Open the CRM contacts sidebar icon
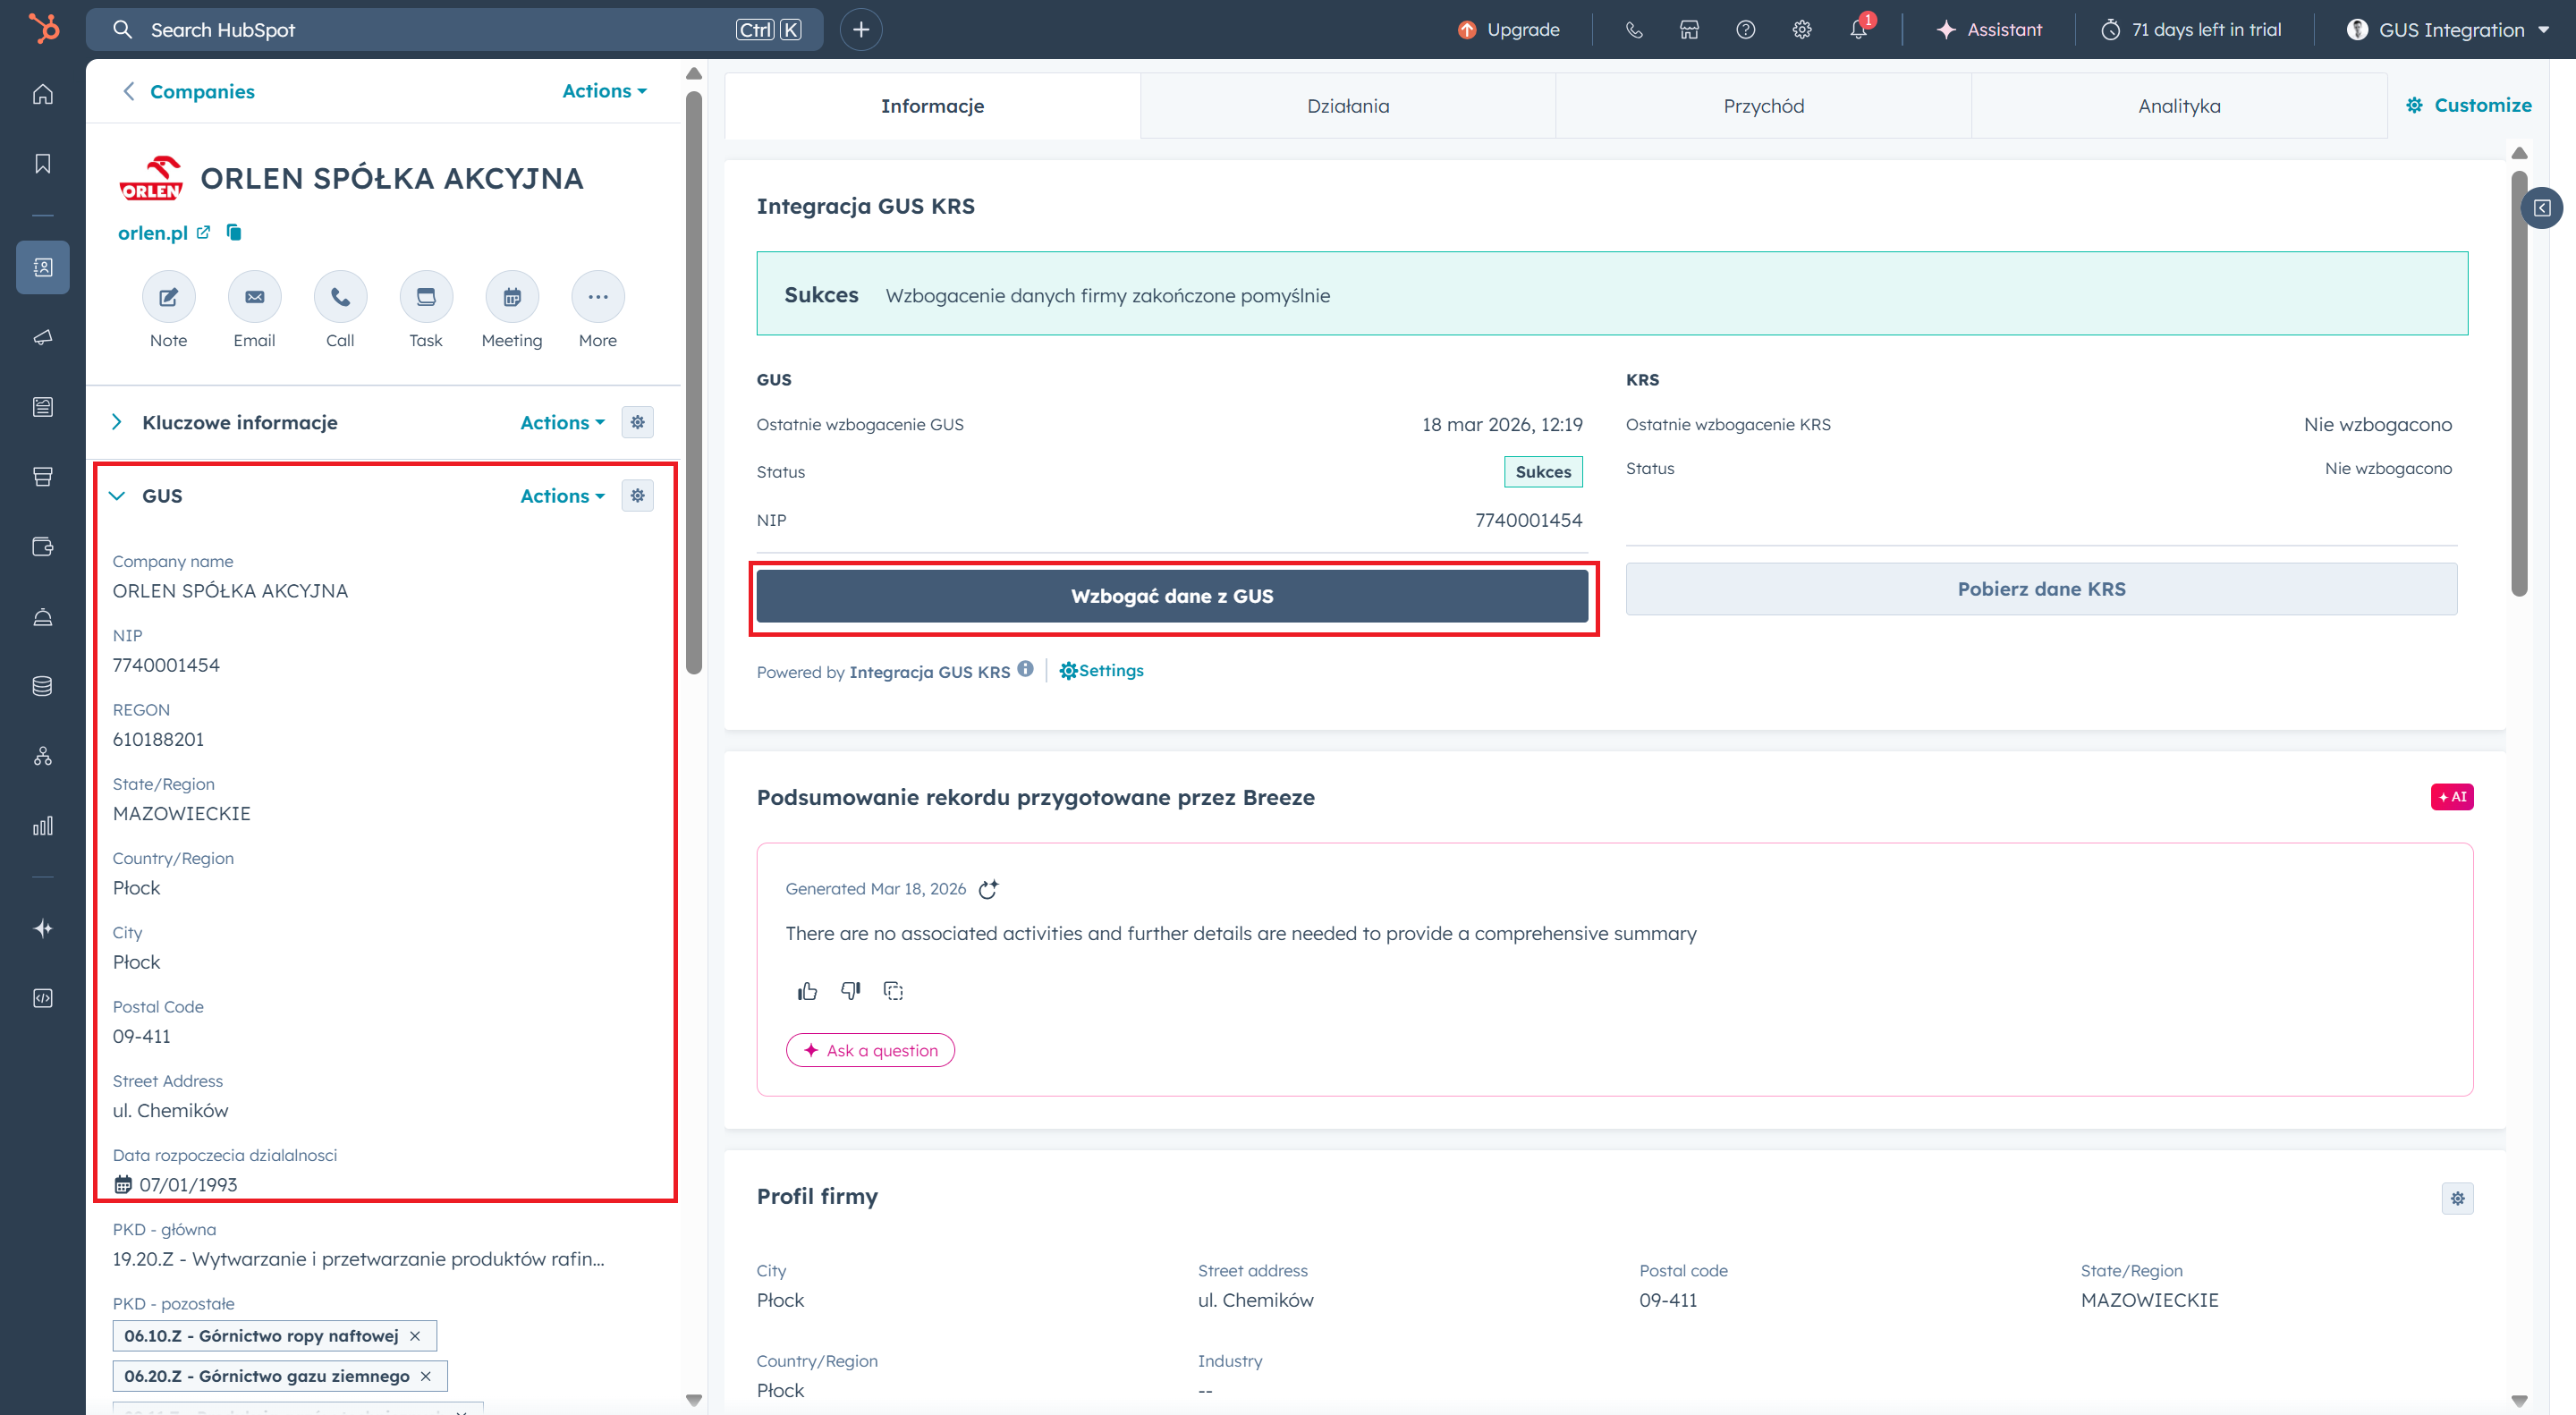The image size is (2576, 1415). tap(43, 267)
